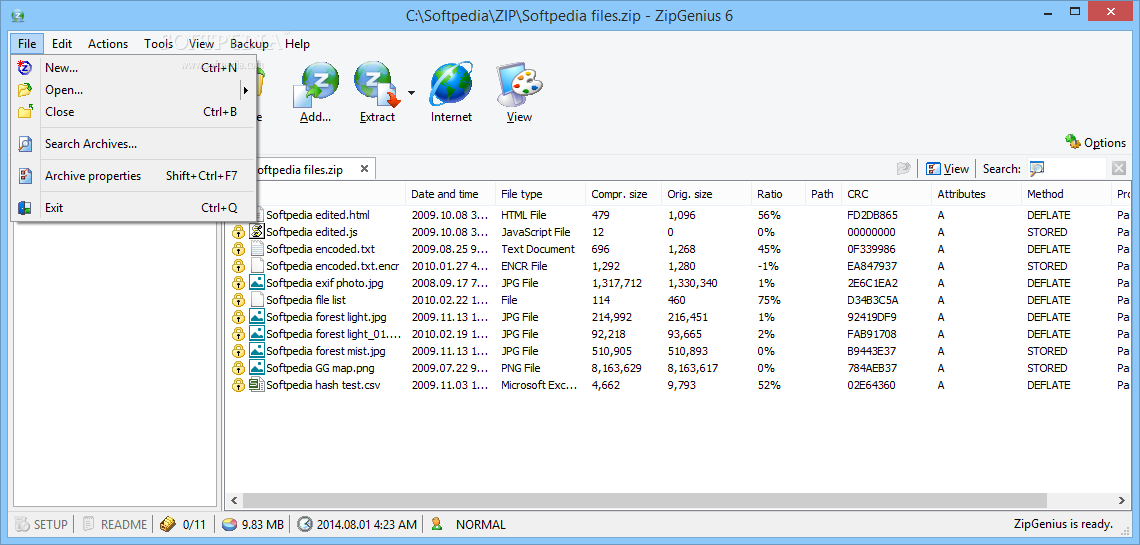Image resolution: width=1140 pixels, height=545 pixels.
Task: Click the Close folder icon in File menu
Action: [x=25, y=112]
